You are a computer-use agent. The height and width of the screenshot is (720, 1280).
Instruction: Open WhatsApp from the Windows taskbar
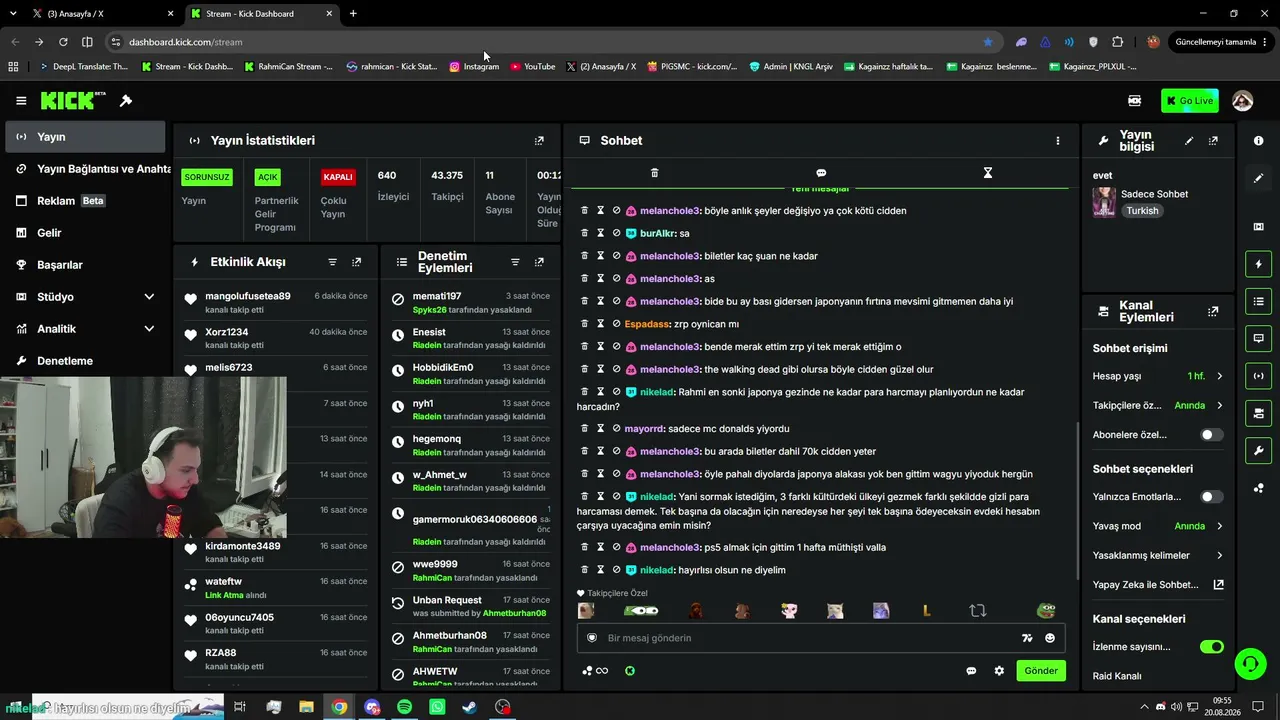(437, 707)
